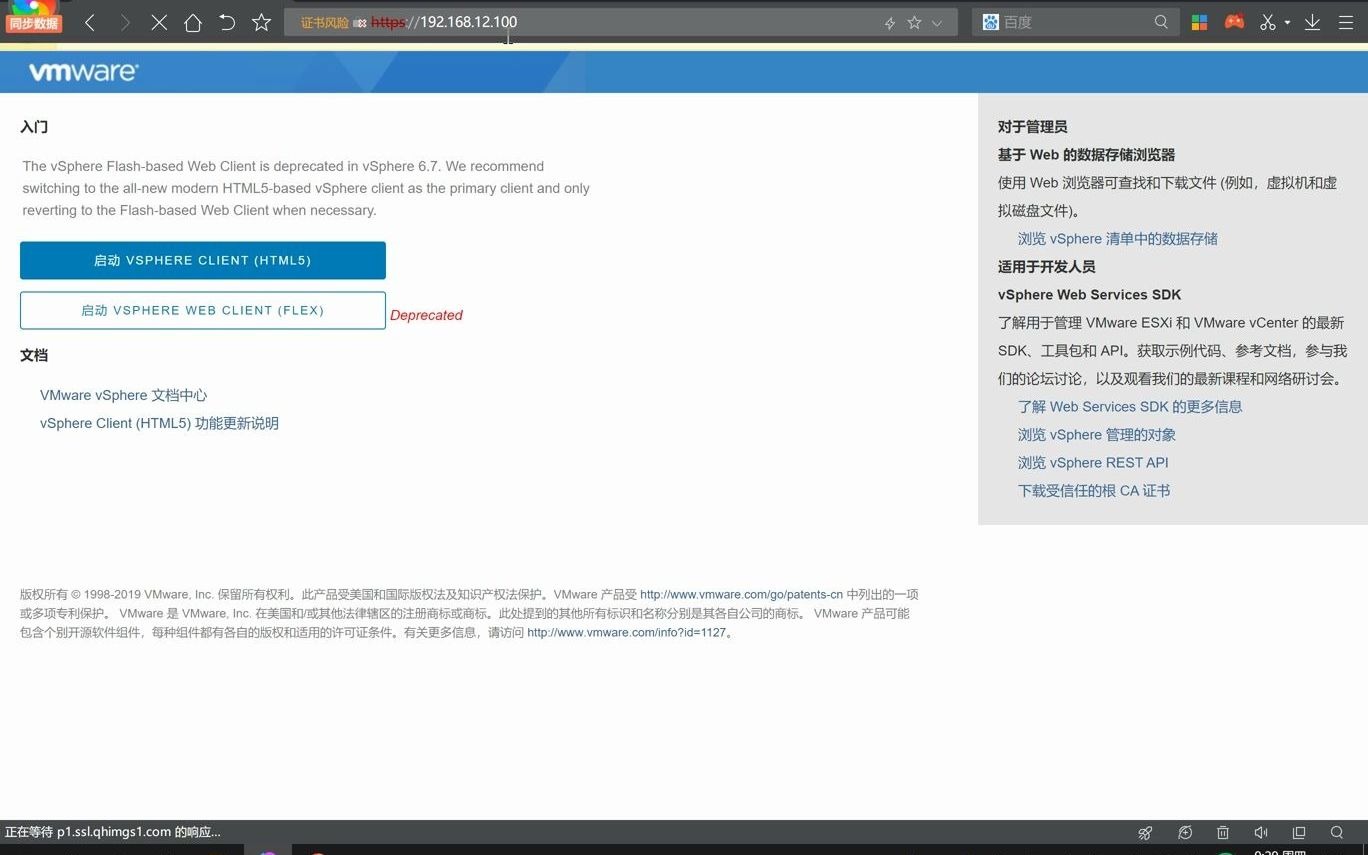Click the 证书风险 certificate warning label
Viewport: 1368px width, 855px height.
325,22
